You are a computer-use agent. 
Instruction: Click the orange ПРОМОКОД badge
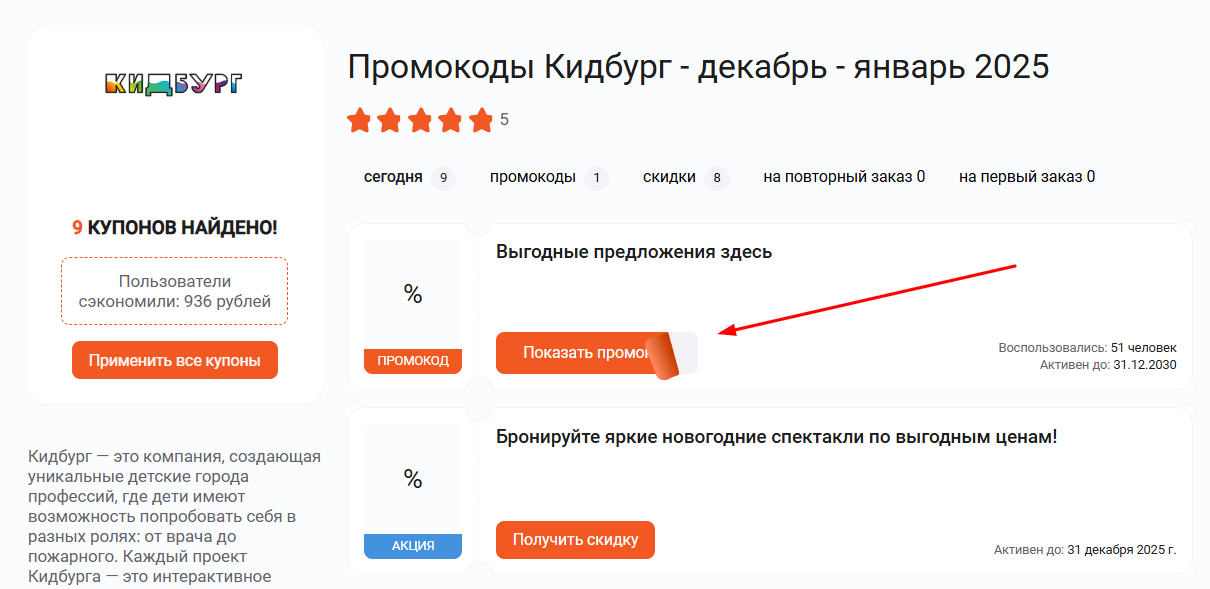[x=412, y=361]
